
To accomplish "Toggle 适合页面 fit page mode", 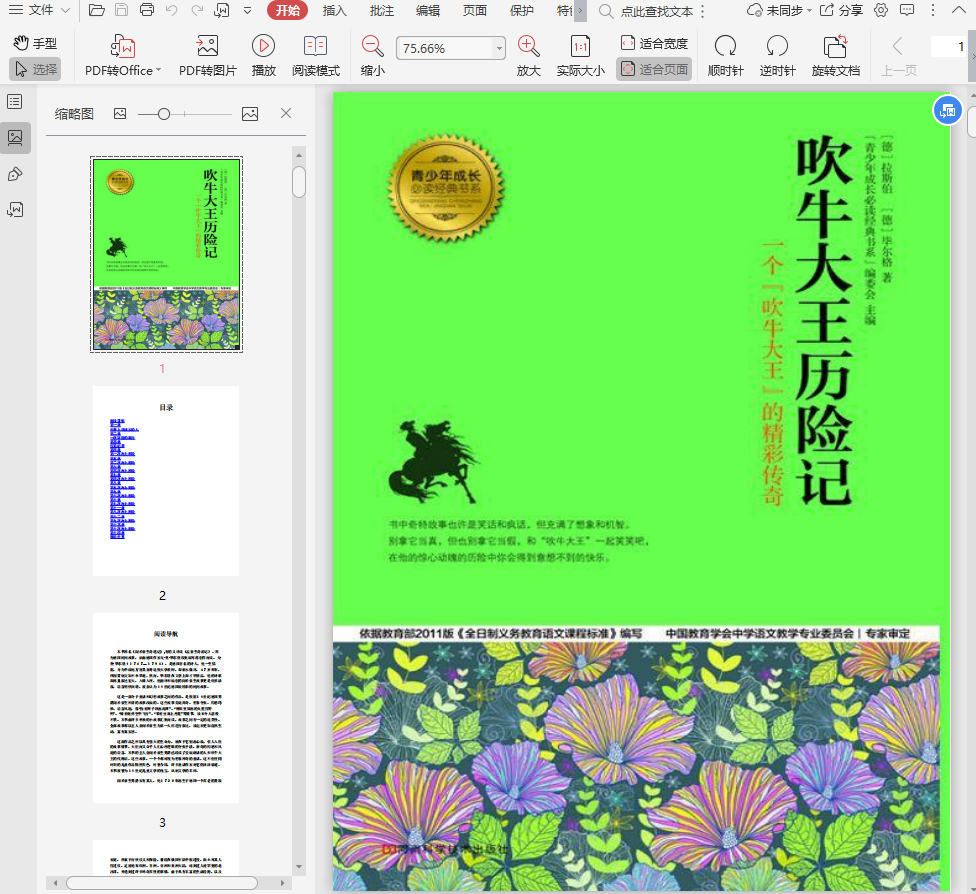I will pyautogui.click(x=654, y=69).
